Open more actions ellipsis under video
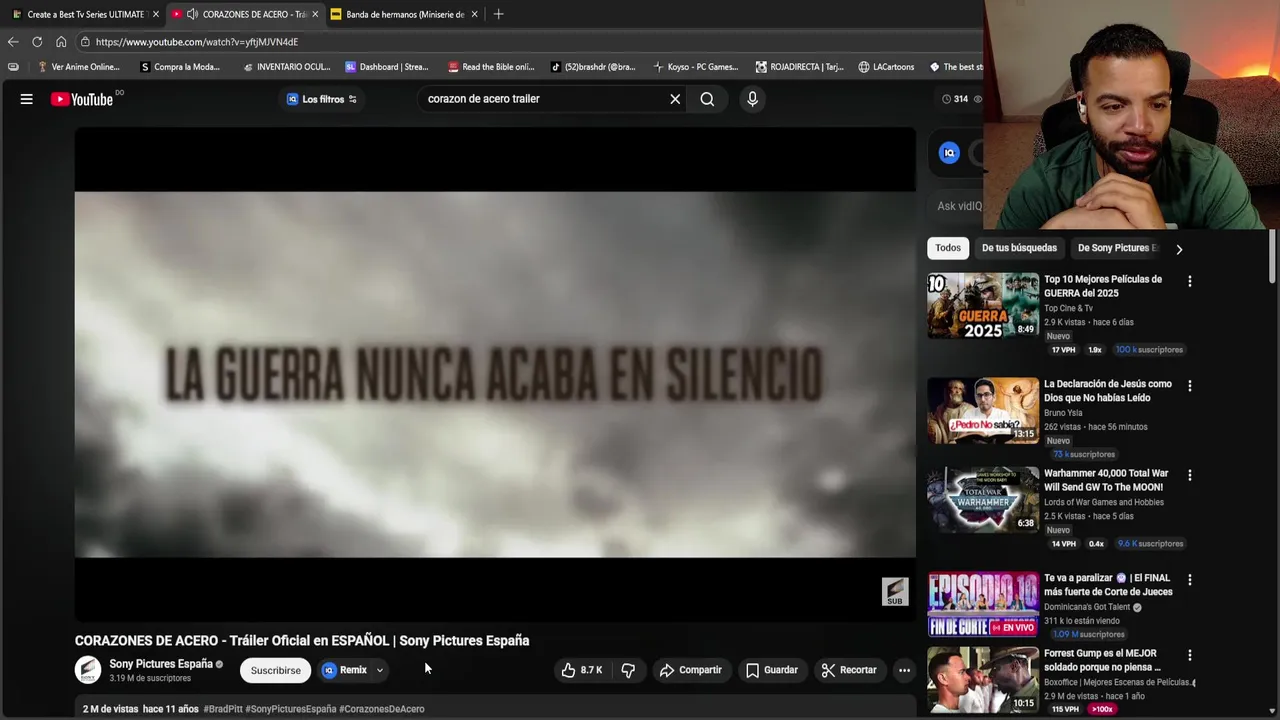The width and height of the screenshot is (1280, 720). [x=904, y=670]
